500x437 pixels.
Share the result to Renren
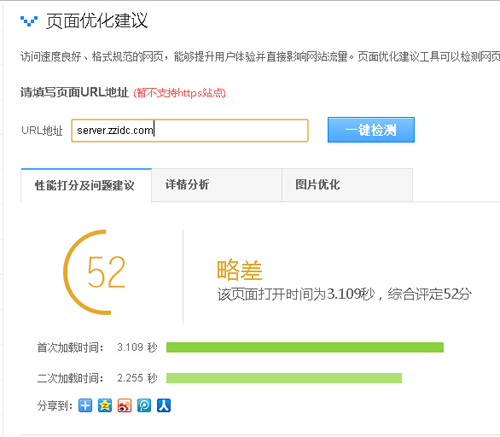click(164, 406)
